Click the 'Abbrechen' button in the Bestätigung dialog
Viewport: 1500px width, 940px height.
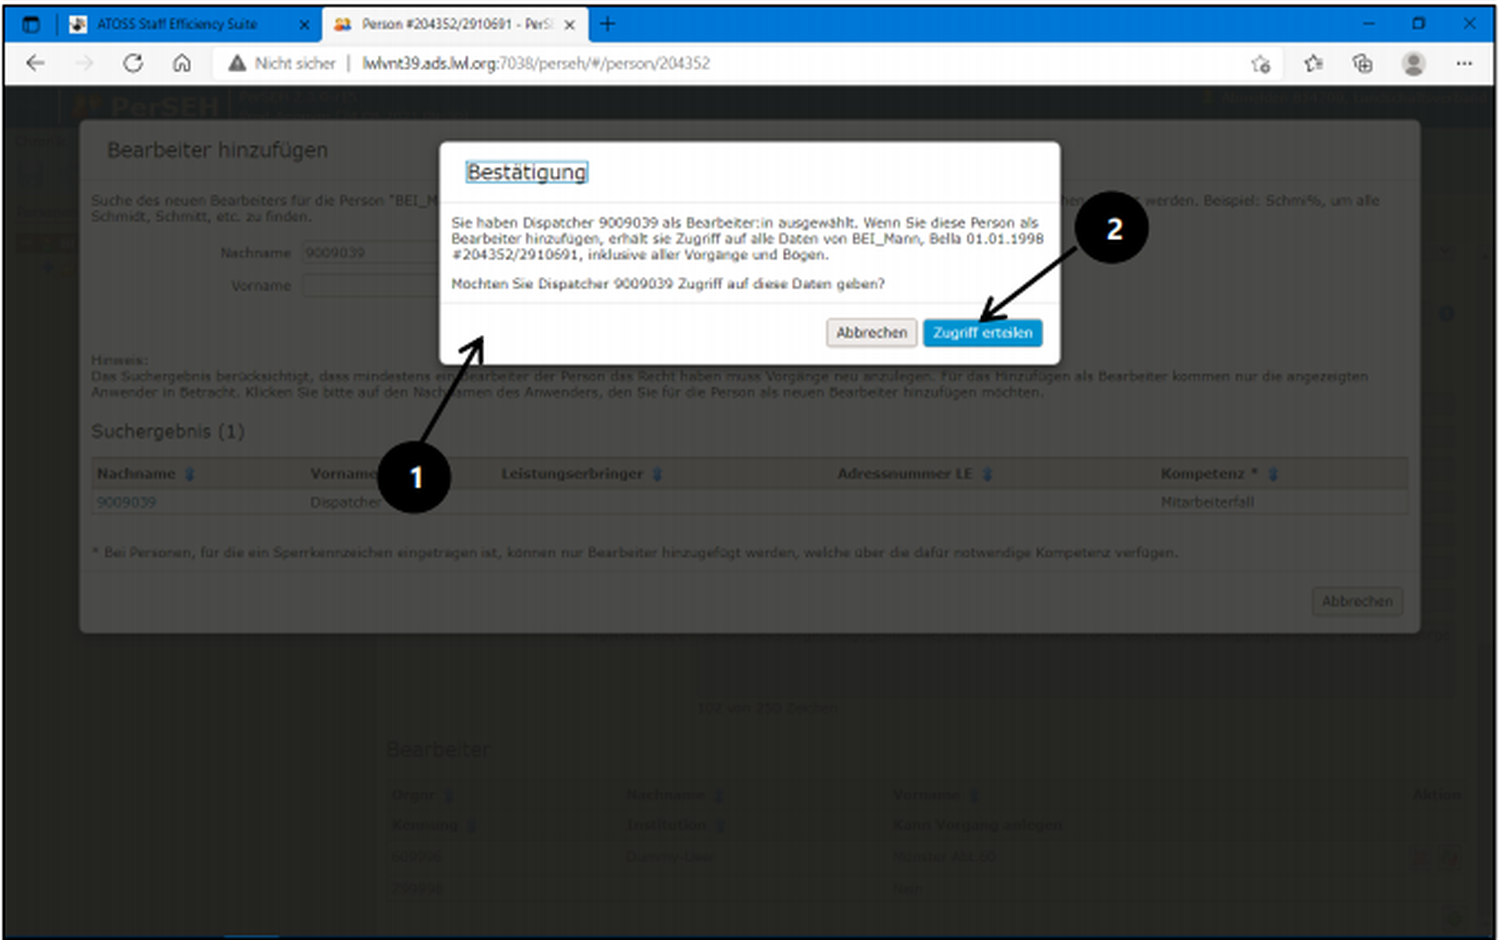tap(871, 333)
